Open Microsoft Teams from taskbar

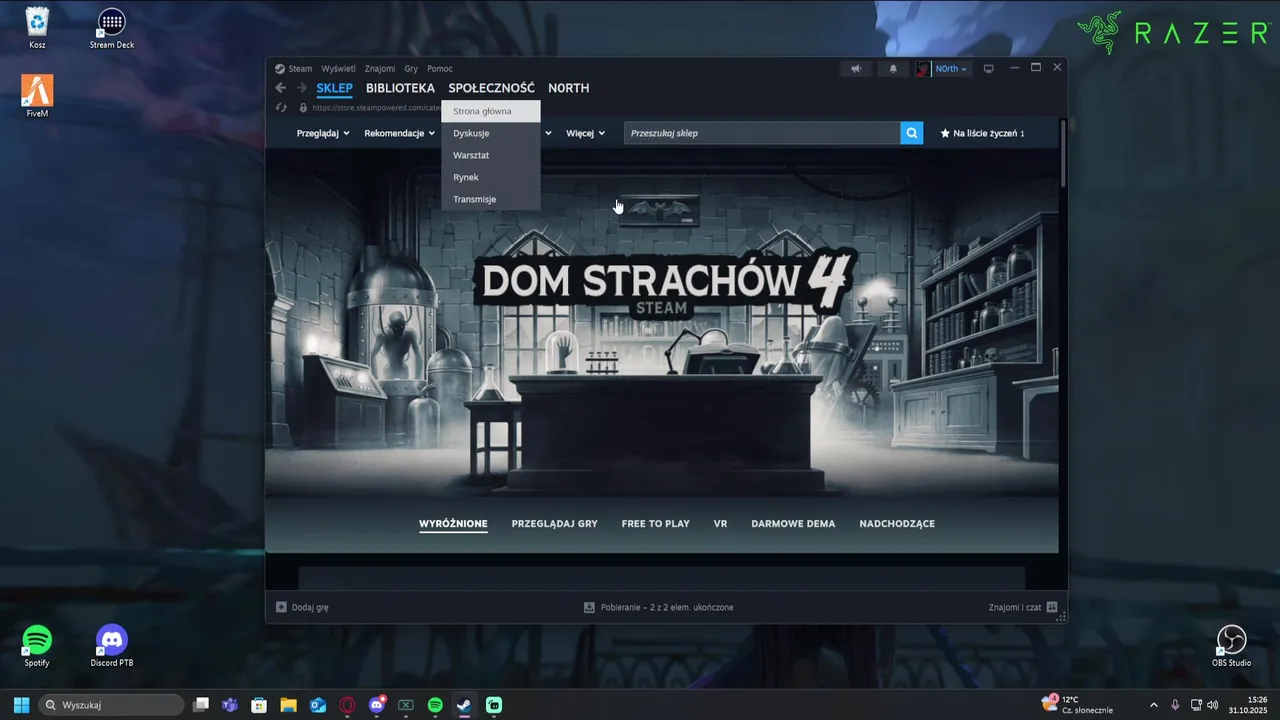click(x=230, y=705)
